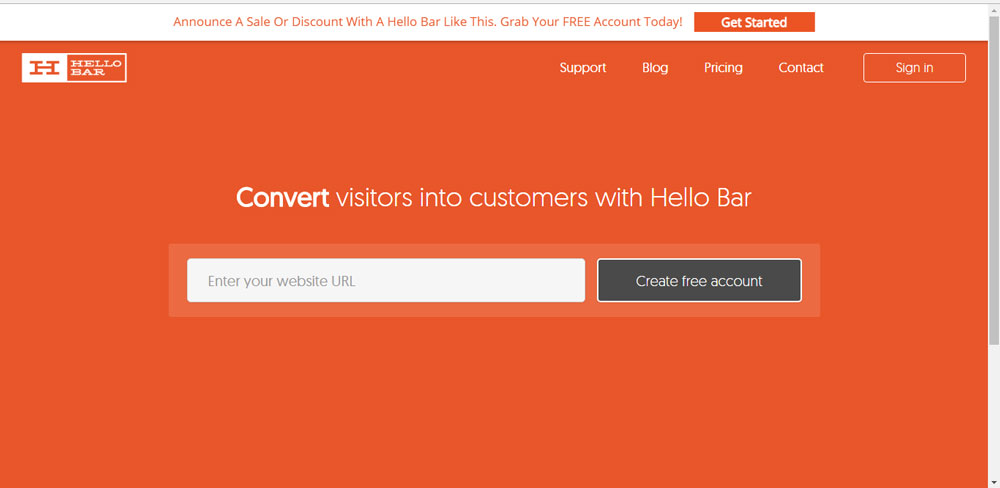Viewport: 1000px width, 488px height.
Task: Click the Create free account button
Action: click(x=699, y=281)
